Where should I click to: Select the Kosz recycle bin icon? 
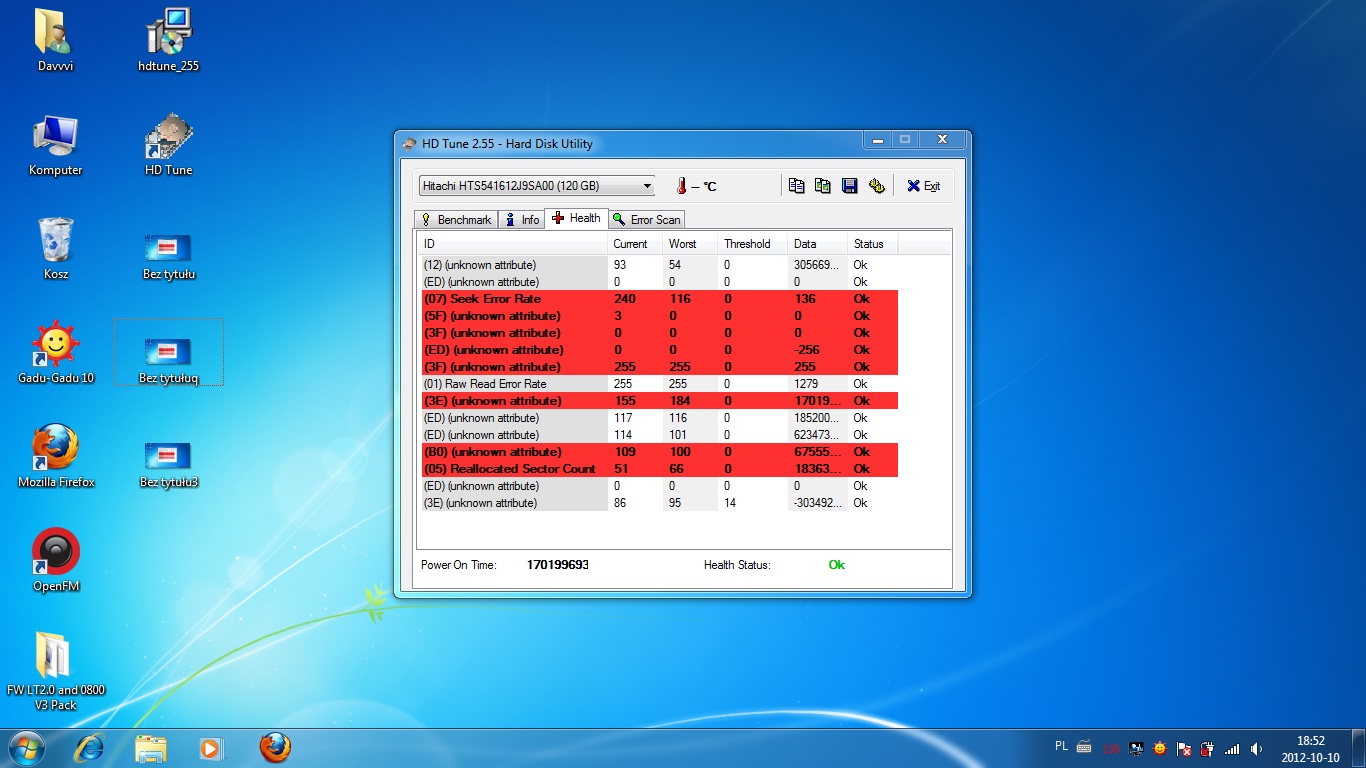coord(56,249)
